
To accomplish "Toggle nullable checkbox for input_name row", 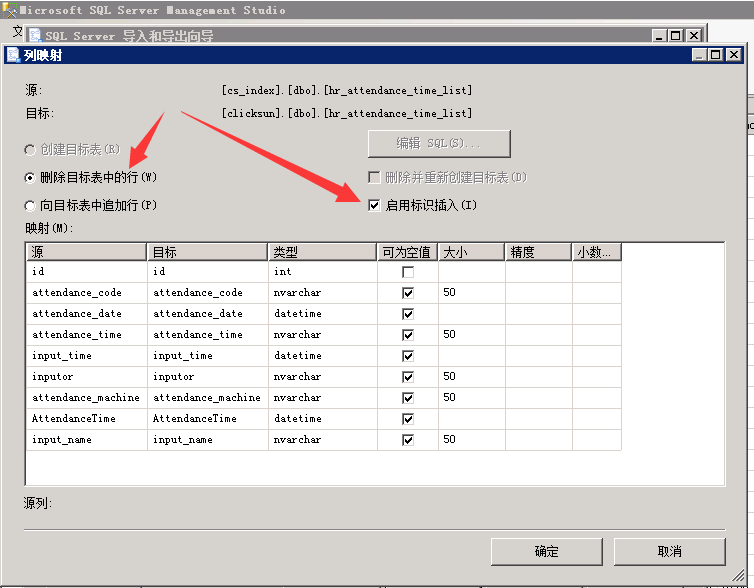I will point(408,440).
